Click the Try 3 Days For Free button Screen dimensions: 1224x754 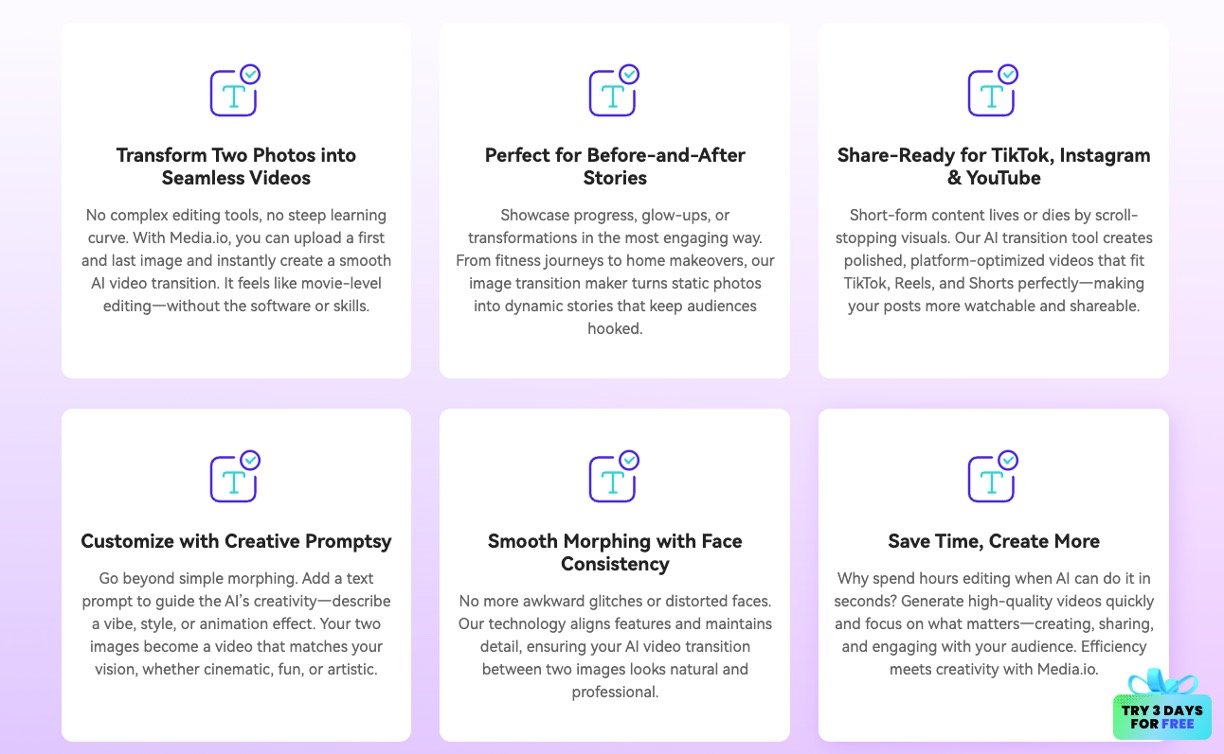[1162, 716]
